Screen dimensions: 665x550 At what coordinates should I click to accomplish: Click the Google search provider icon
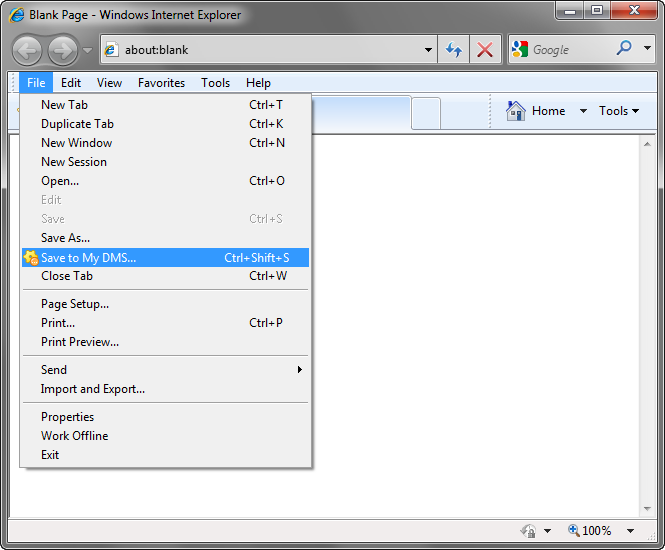point(520,49)
